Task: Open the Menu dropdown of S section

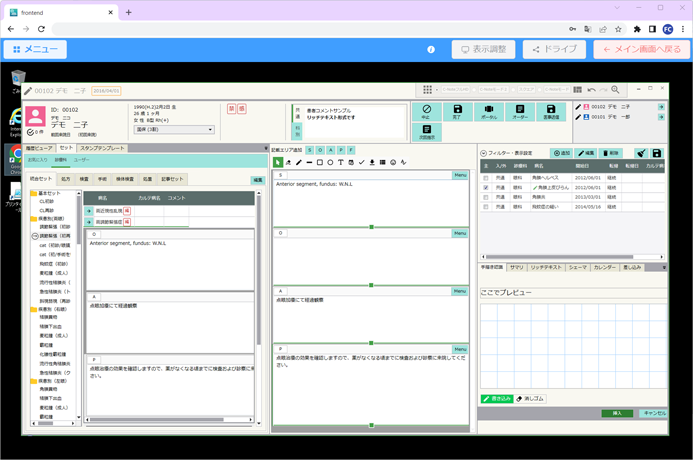Action: [x=460, y=175]
